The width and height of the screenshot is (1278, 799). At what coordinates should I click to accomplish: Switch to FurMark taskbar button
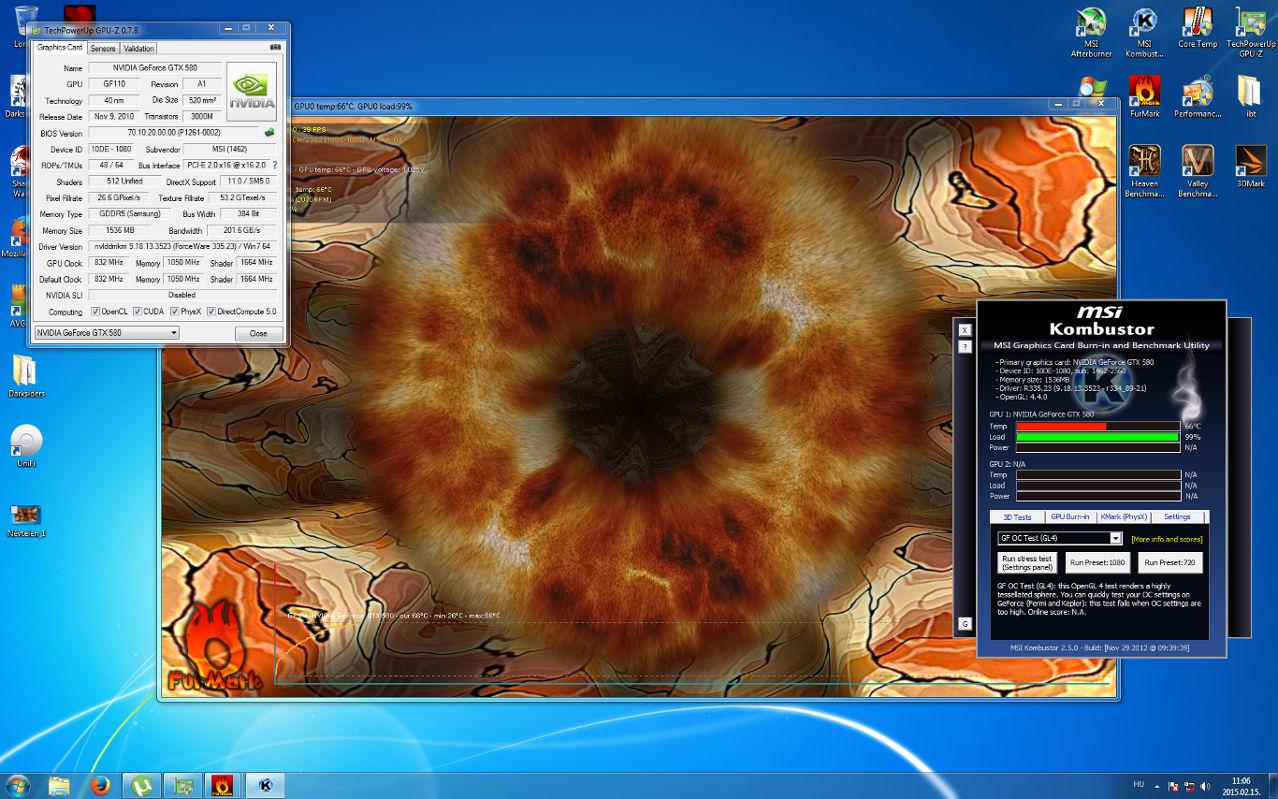224,785
